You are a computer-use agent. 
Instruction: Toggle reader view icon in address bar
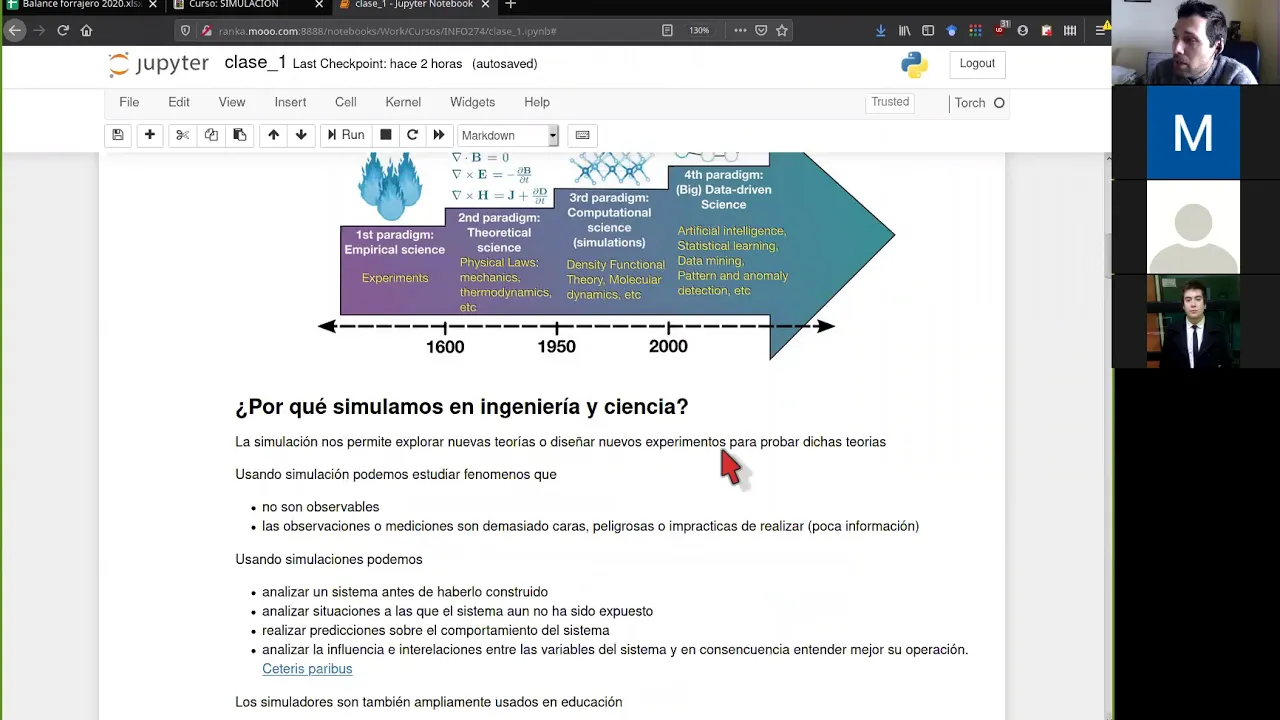coord(667,31)
